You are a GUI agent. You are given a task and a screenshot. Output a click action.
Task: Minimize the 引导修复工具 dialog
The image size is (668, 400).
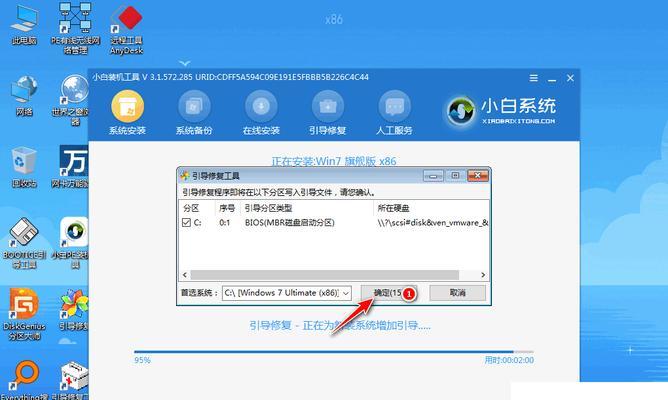click(x=433, y=176)
